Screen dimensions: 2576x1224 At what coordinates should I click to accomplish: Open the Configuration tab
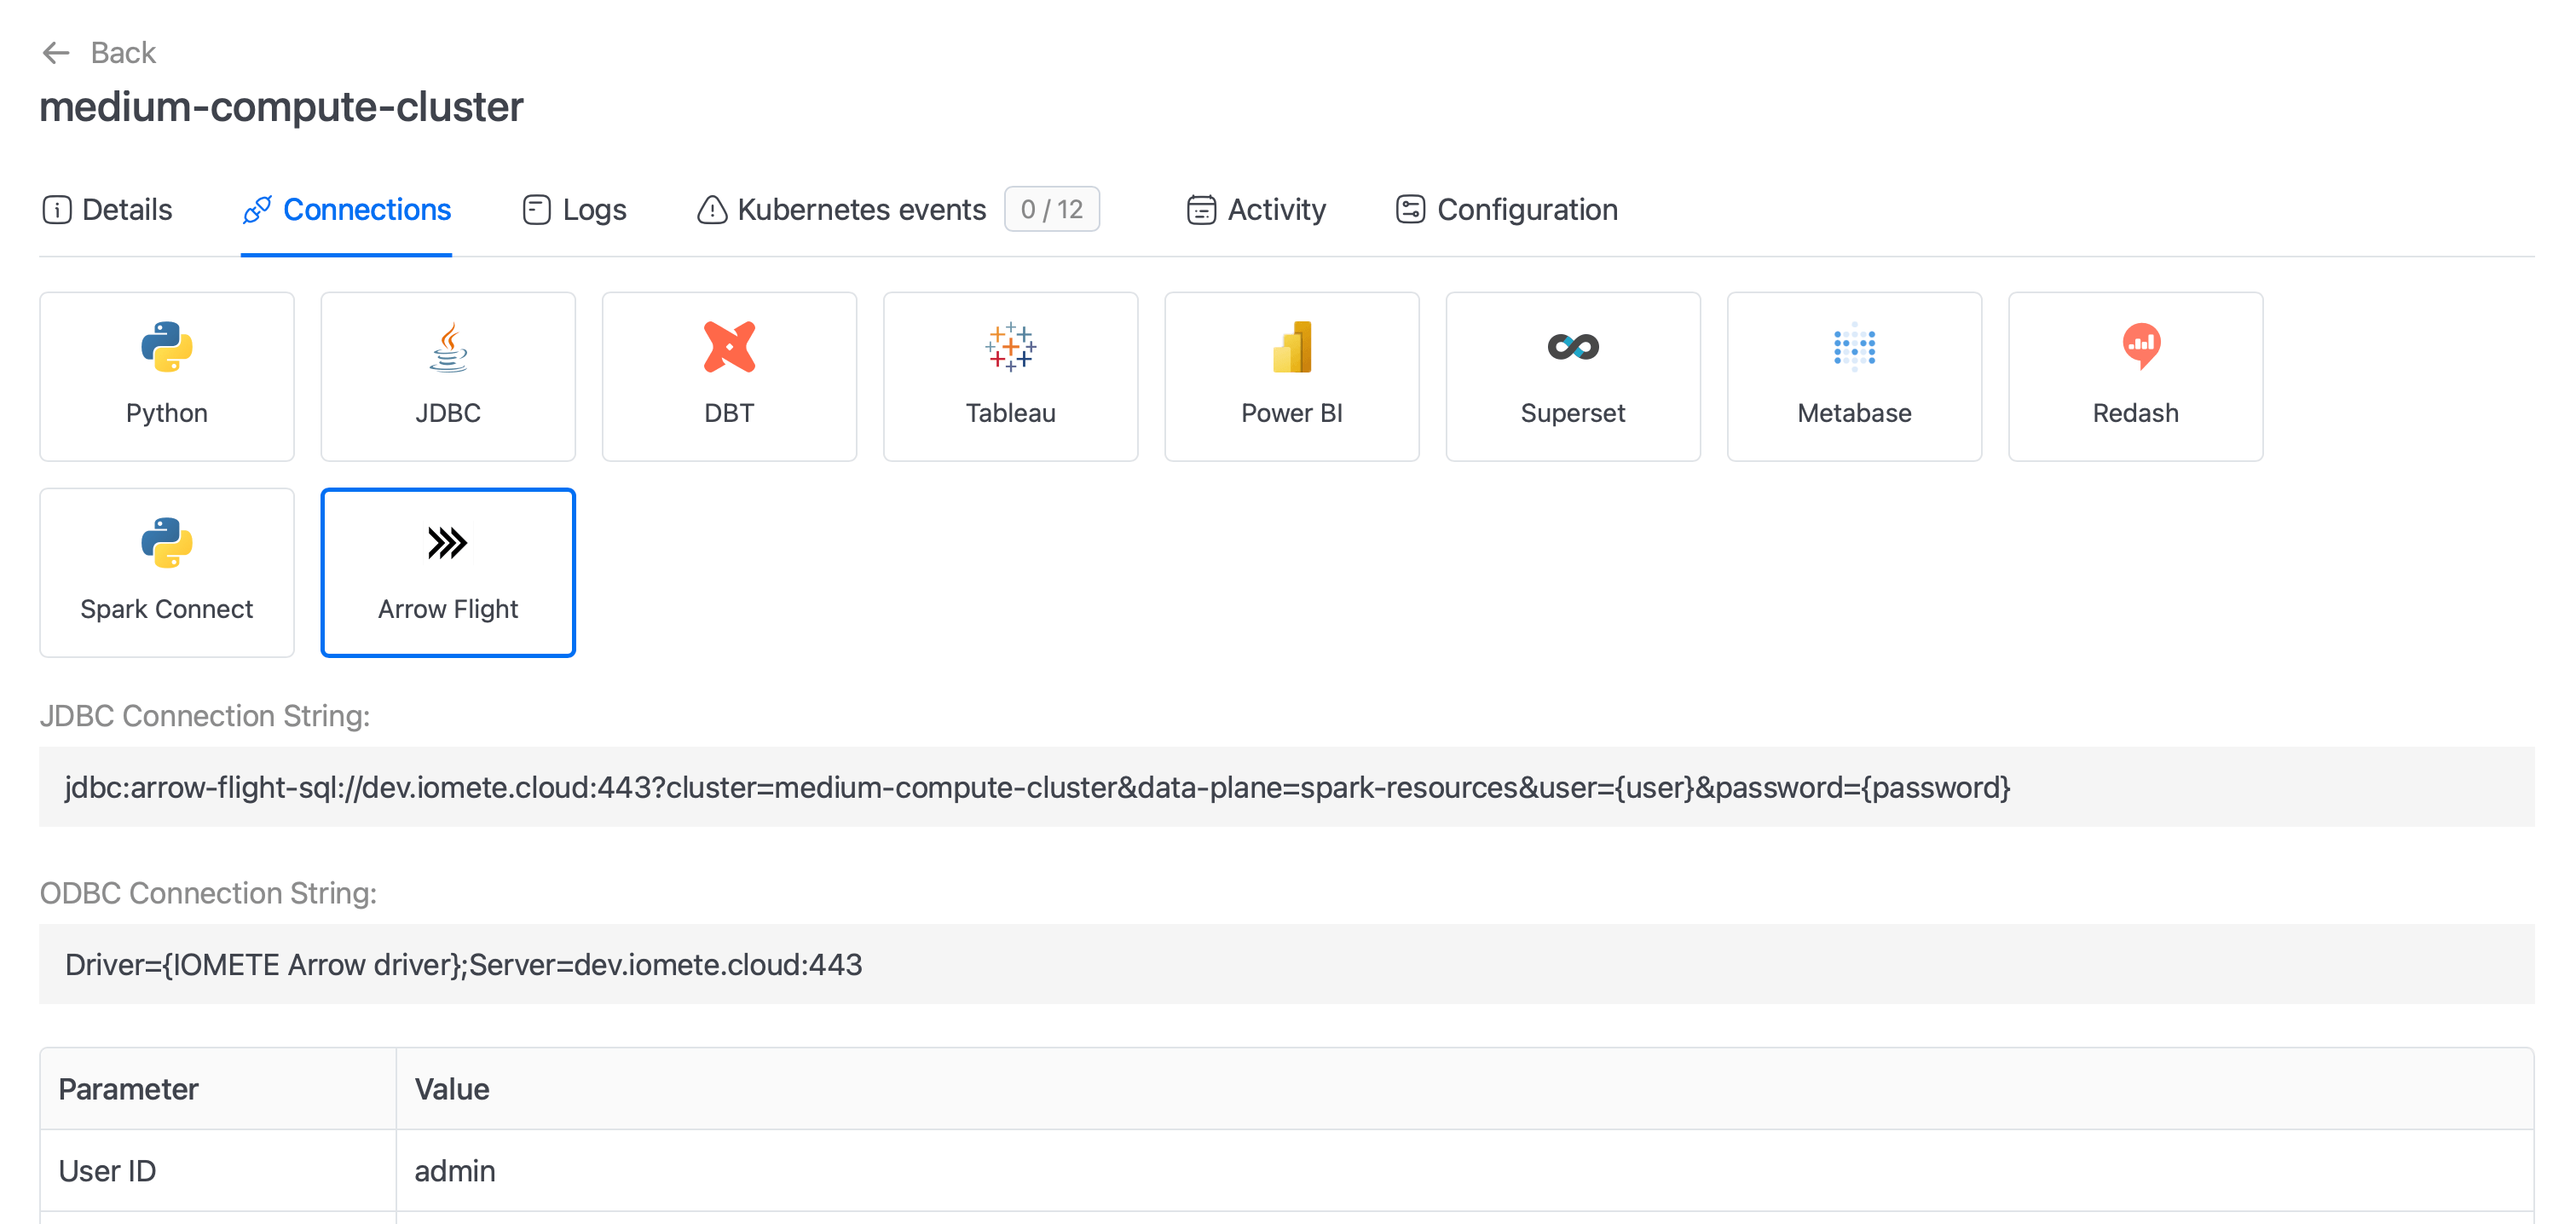[x=1507, y=209]
